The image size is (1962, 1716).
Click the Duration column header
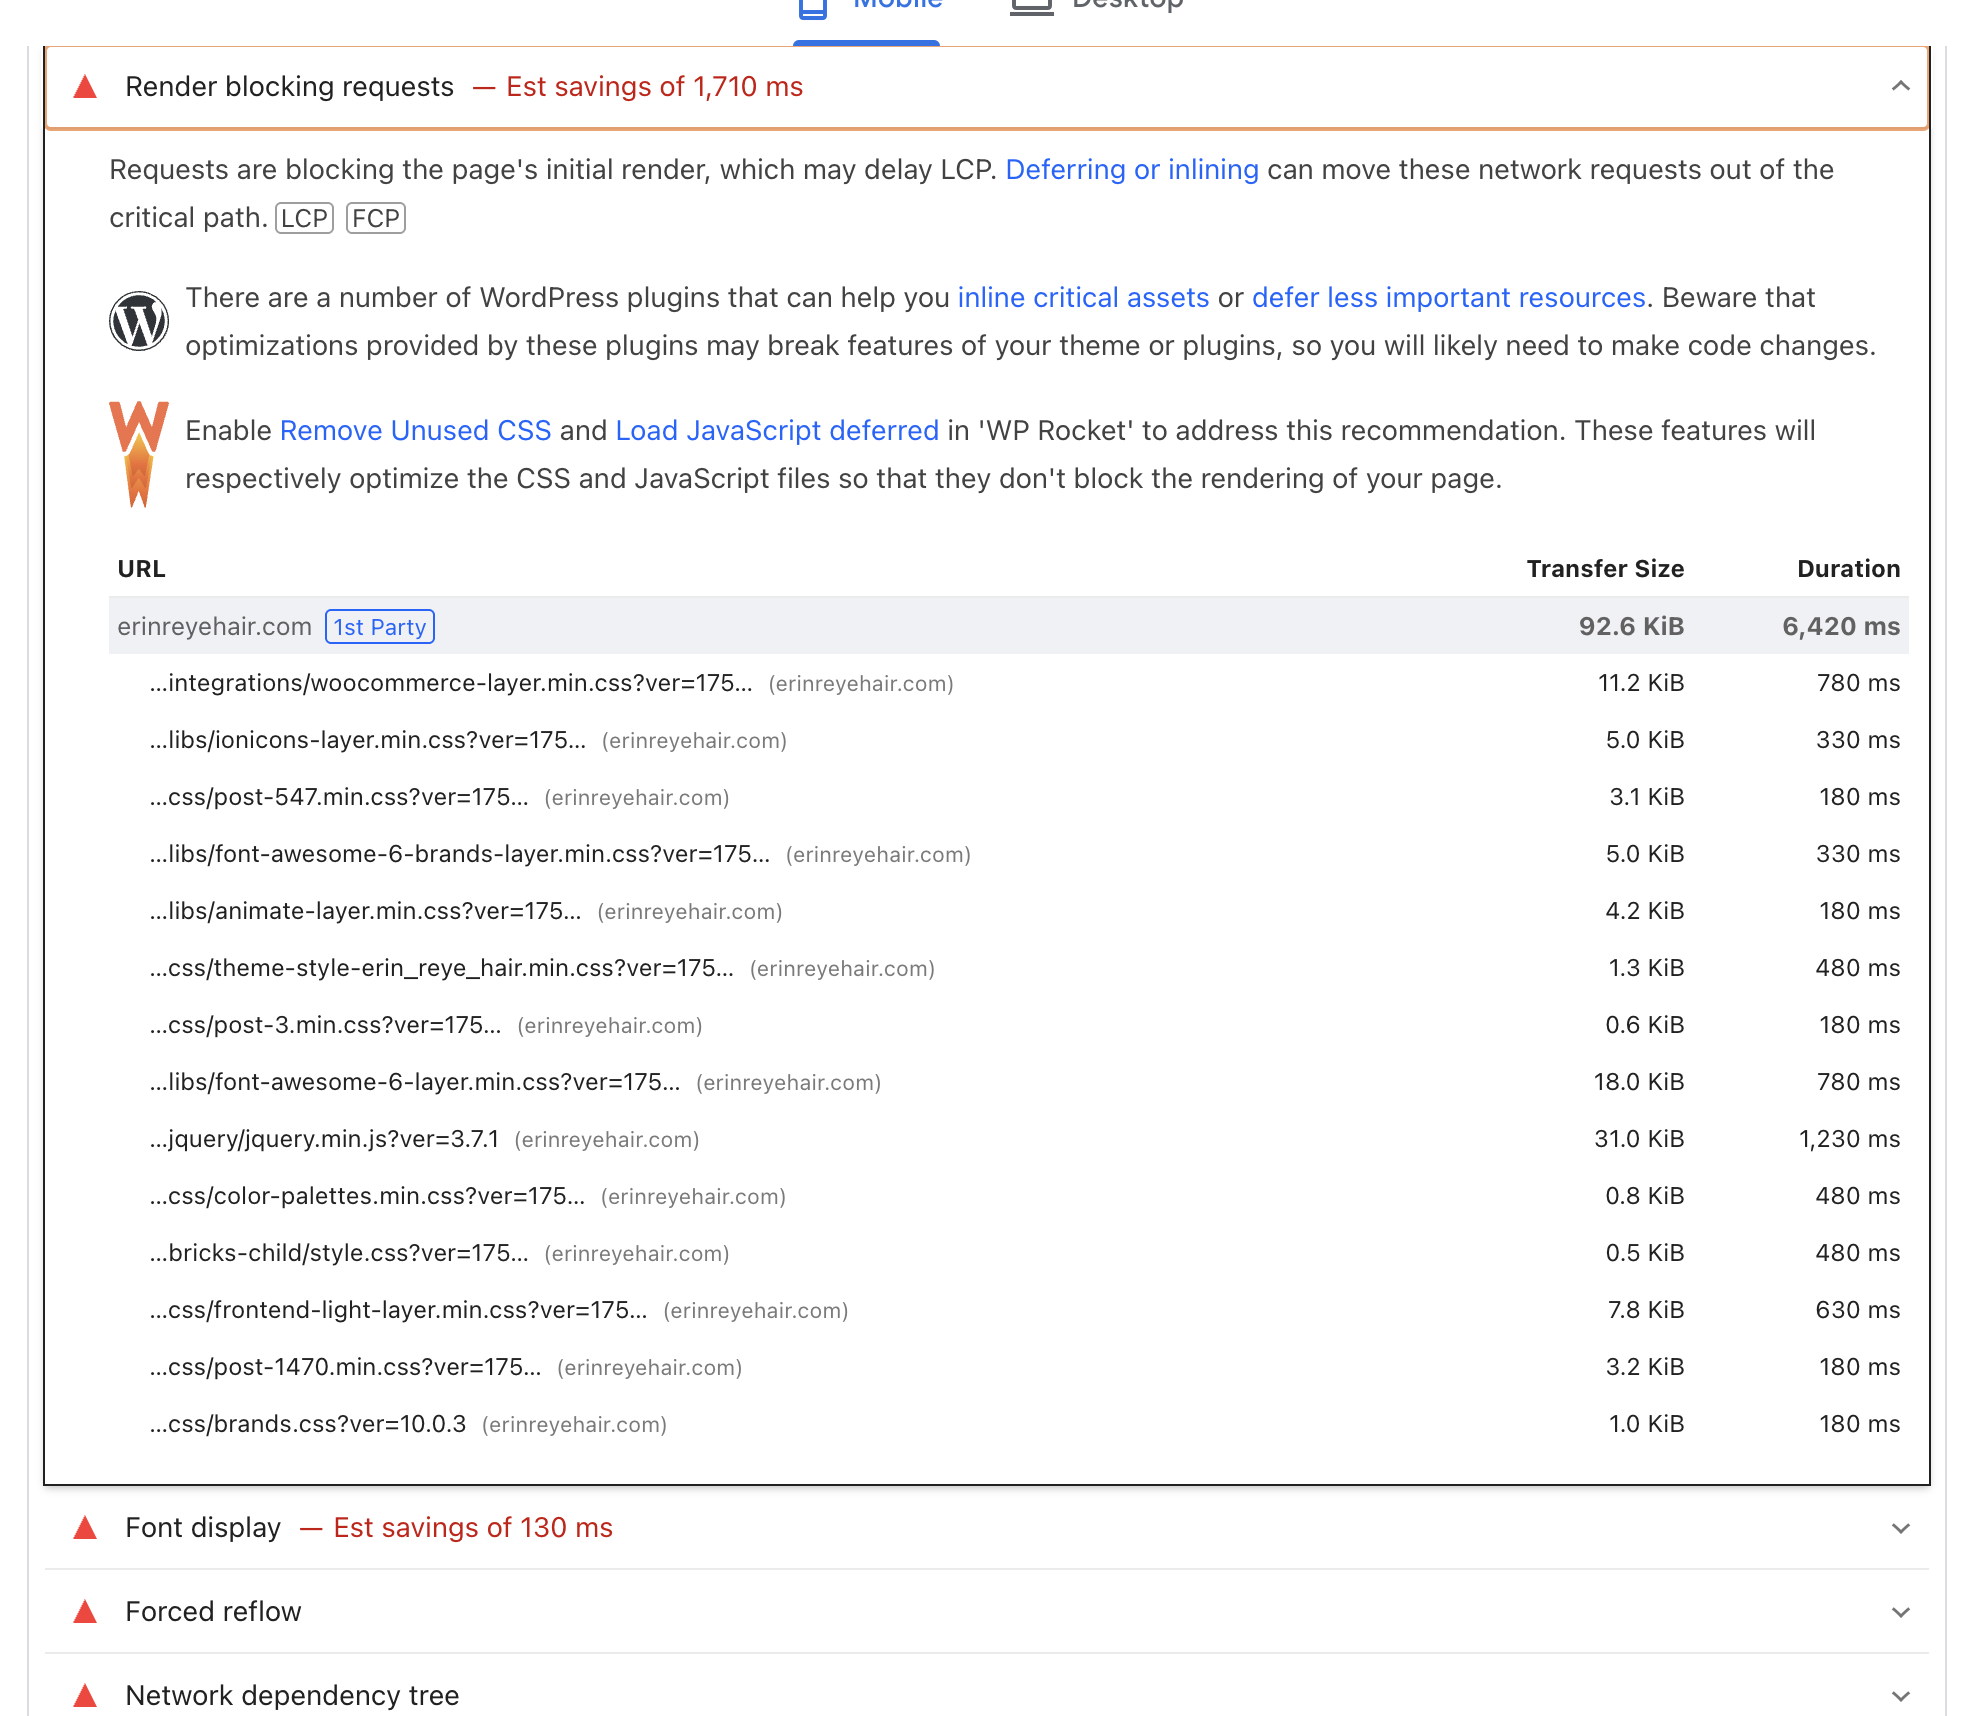click(x=1849, y=569)
